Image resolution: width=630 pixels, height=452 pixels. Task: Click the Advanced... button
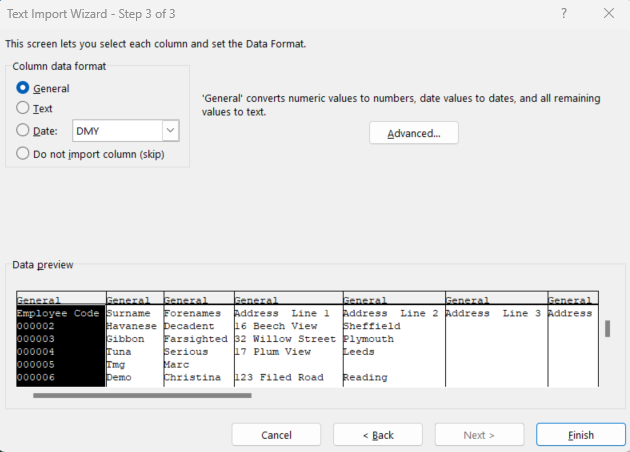414,133
